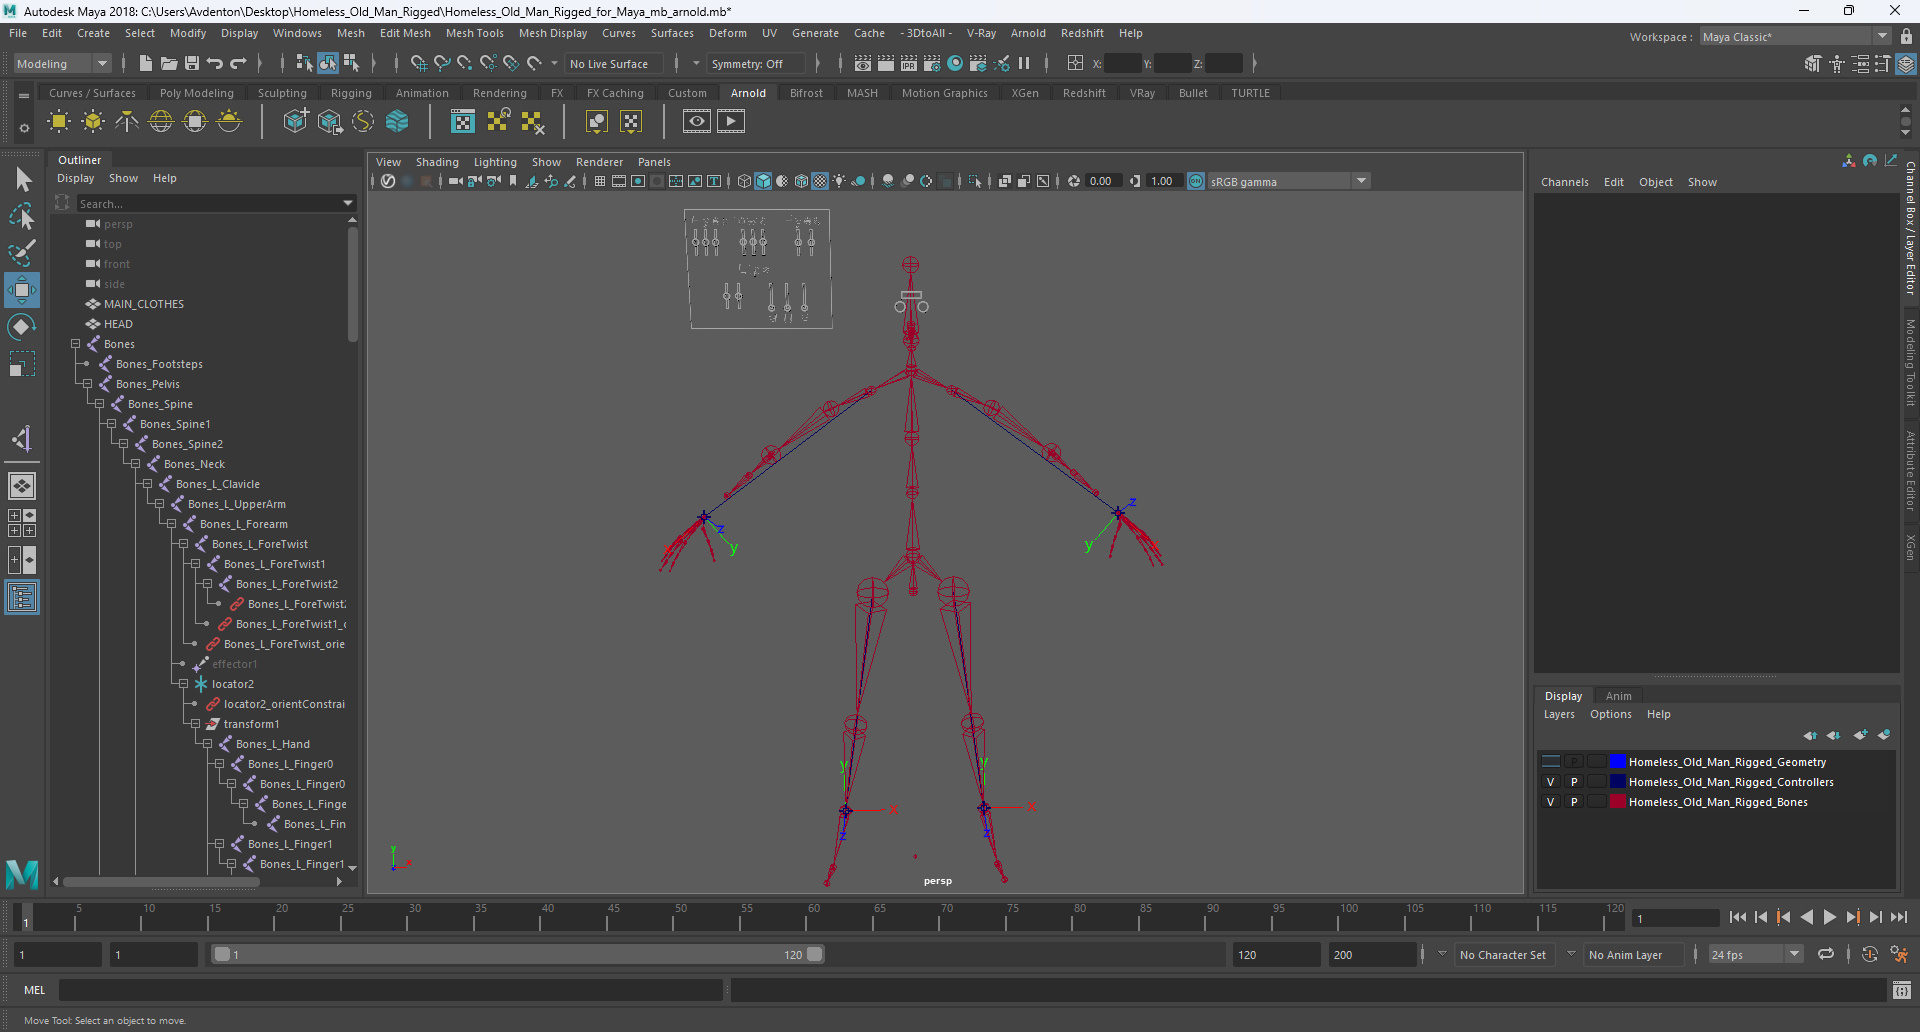Click the Open scene folder icon
The image size is (1920, 1032).
[169, 63]
